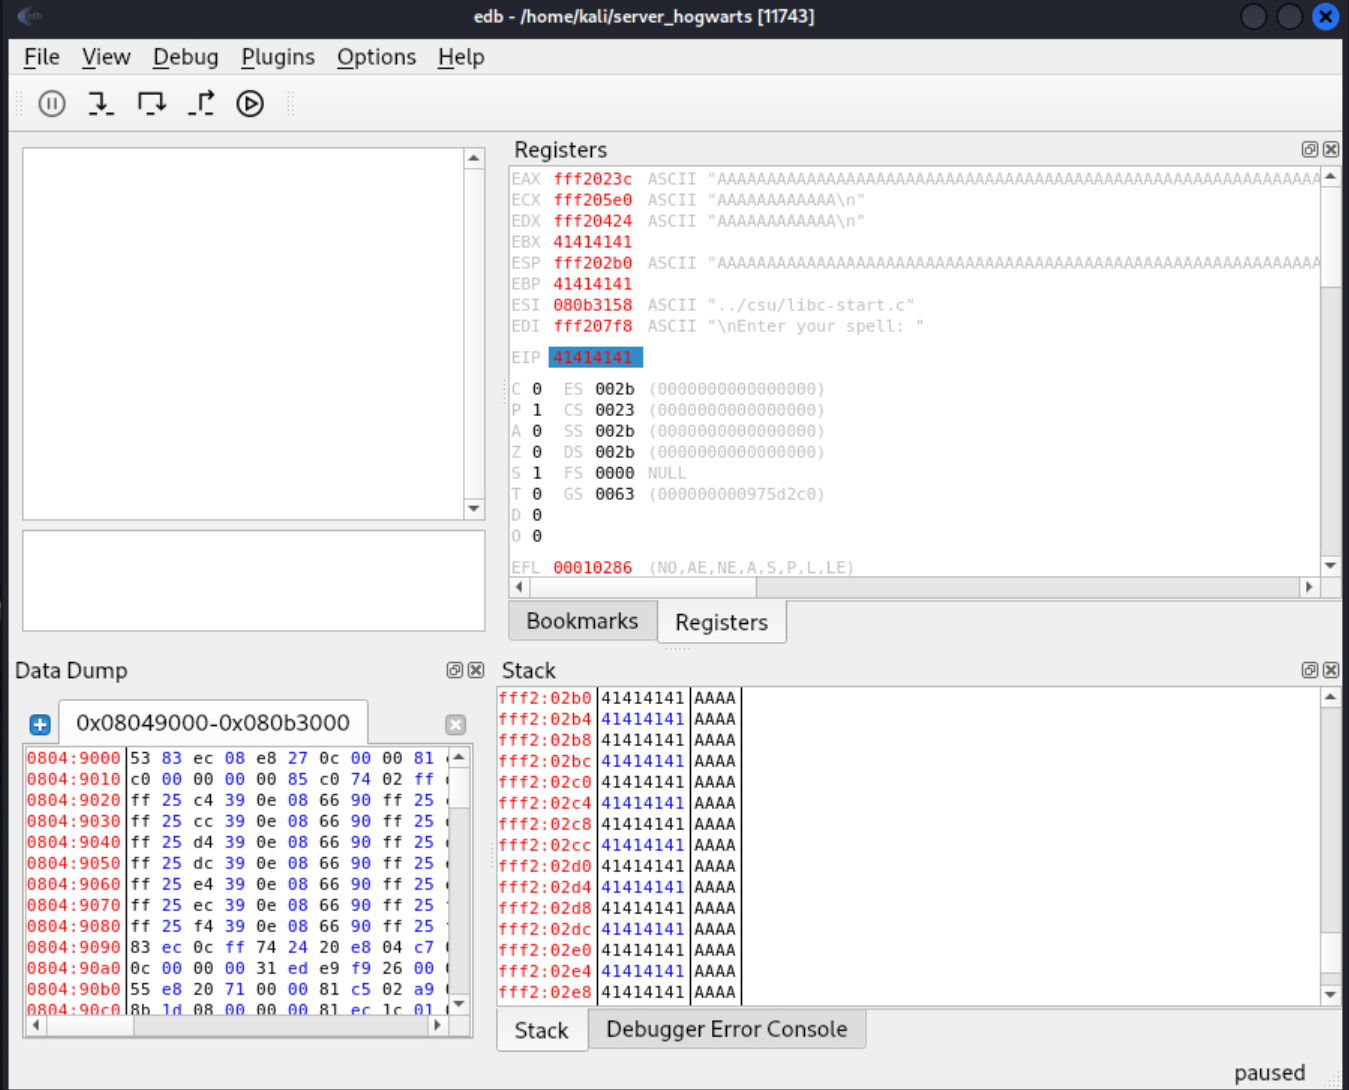Viewport: 1349px width, 1090px height.
Task: Select the Stack tab
Action: (x=541, y=1030)
